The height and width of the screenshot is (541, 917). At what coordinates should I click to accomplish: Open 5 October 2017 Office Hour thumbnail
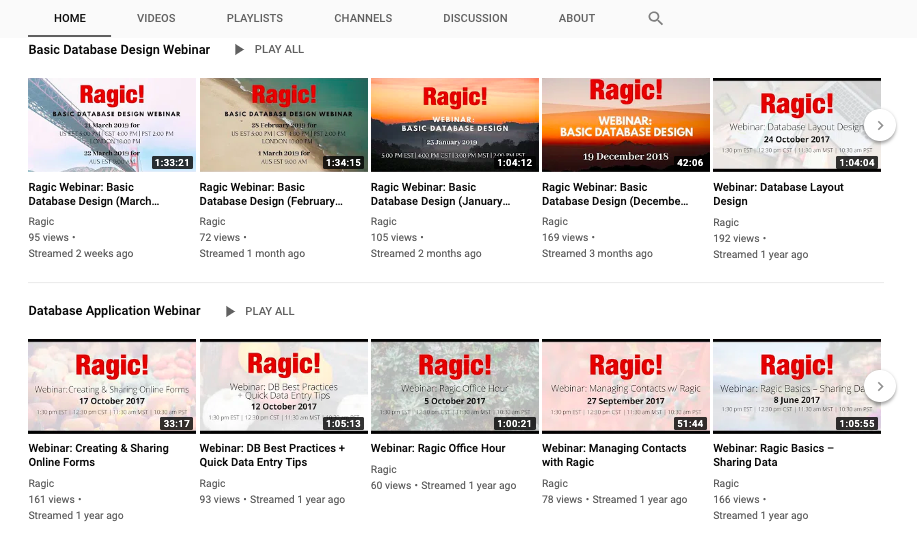point(454,386)
